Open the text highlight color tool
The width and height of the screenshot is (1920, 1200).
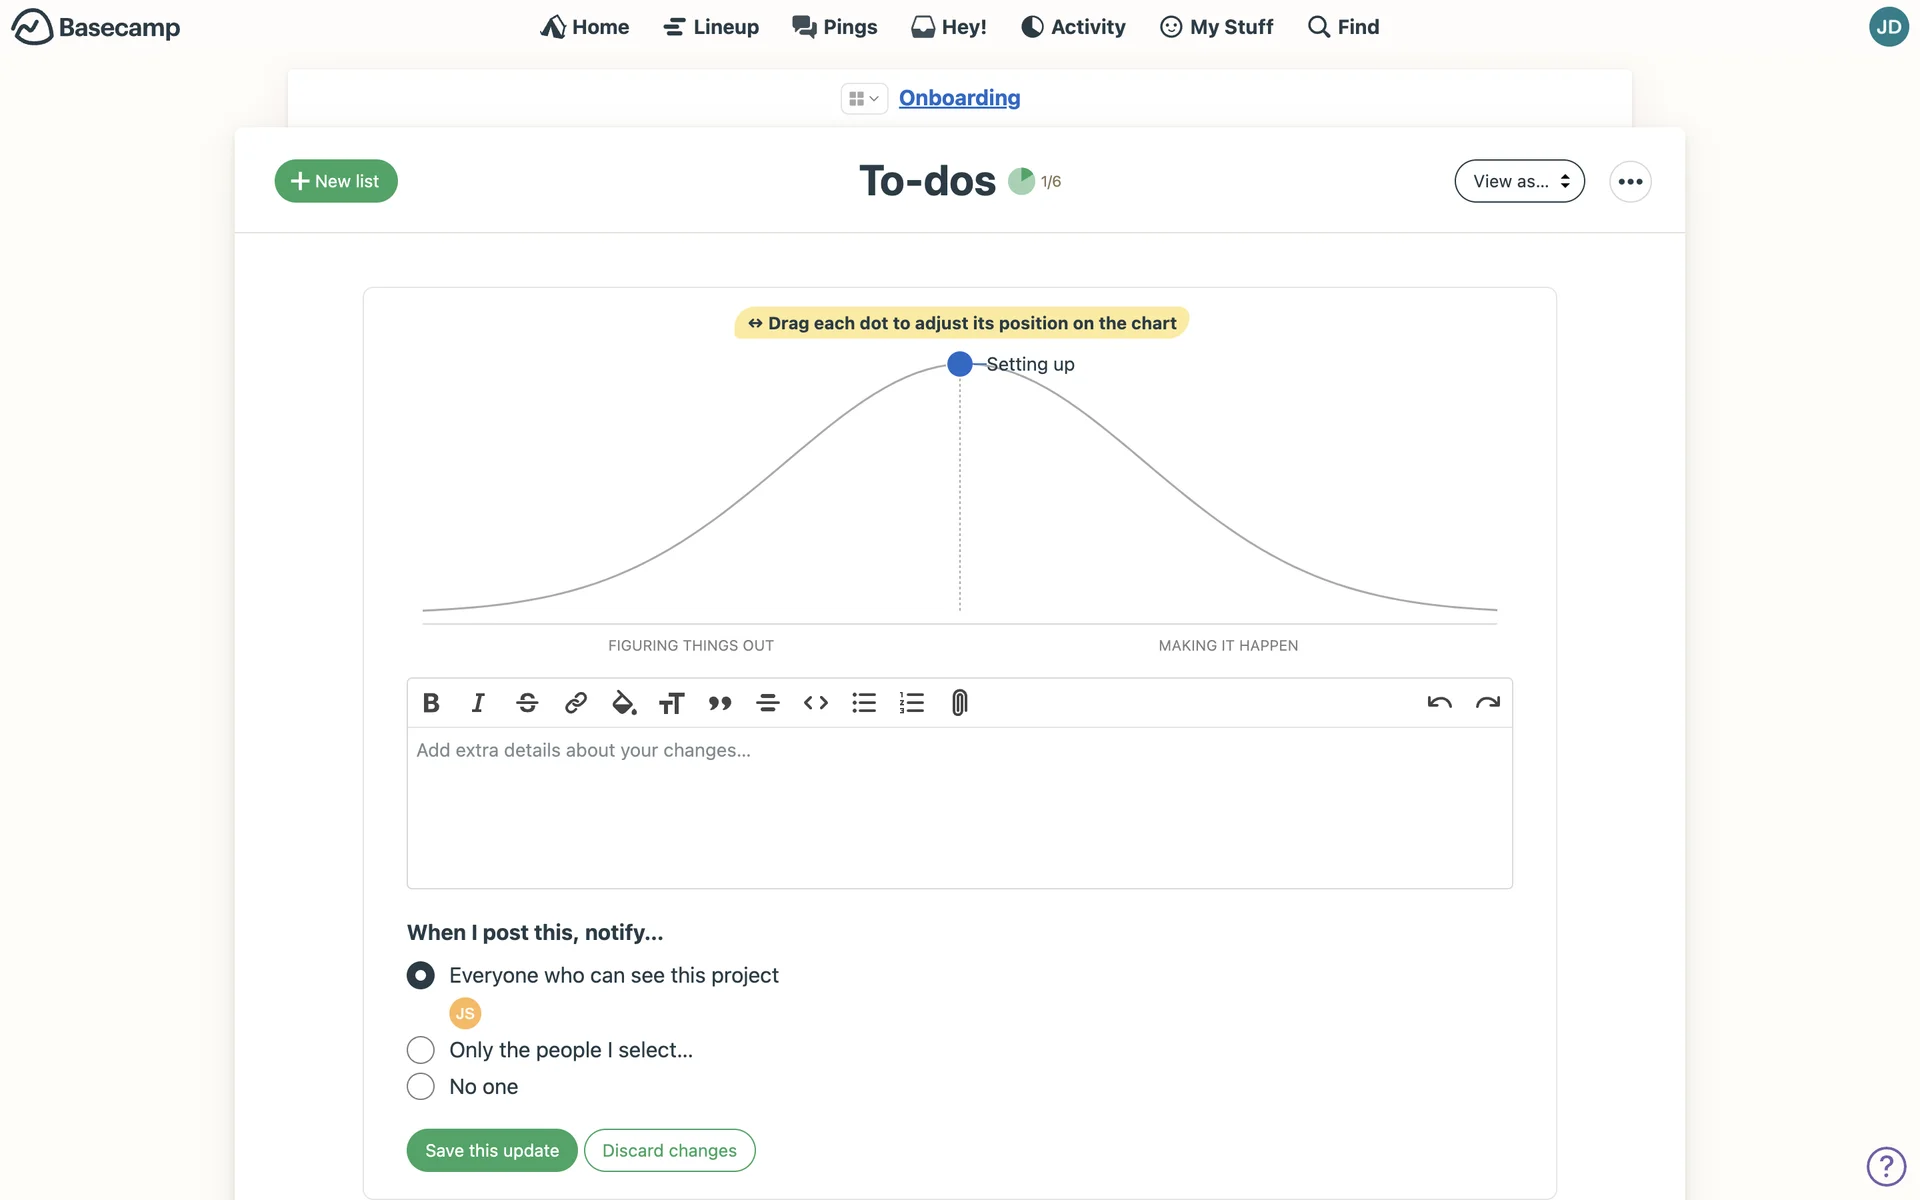tap(623, 703)
